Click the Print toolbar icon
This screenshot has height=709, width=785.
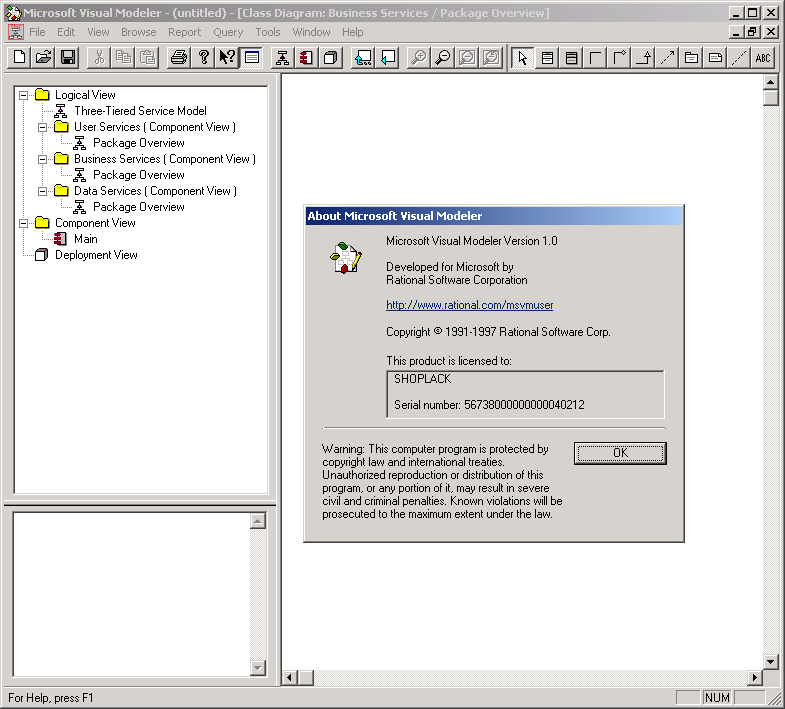pos(179,58)
